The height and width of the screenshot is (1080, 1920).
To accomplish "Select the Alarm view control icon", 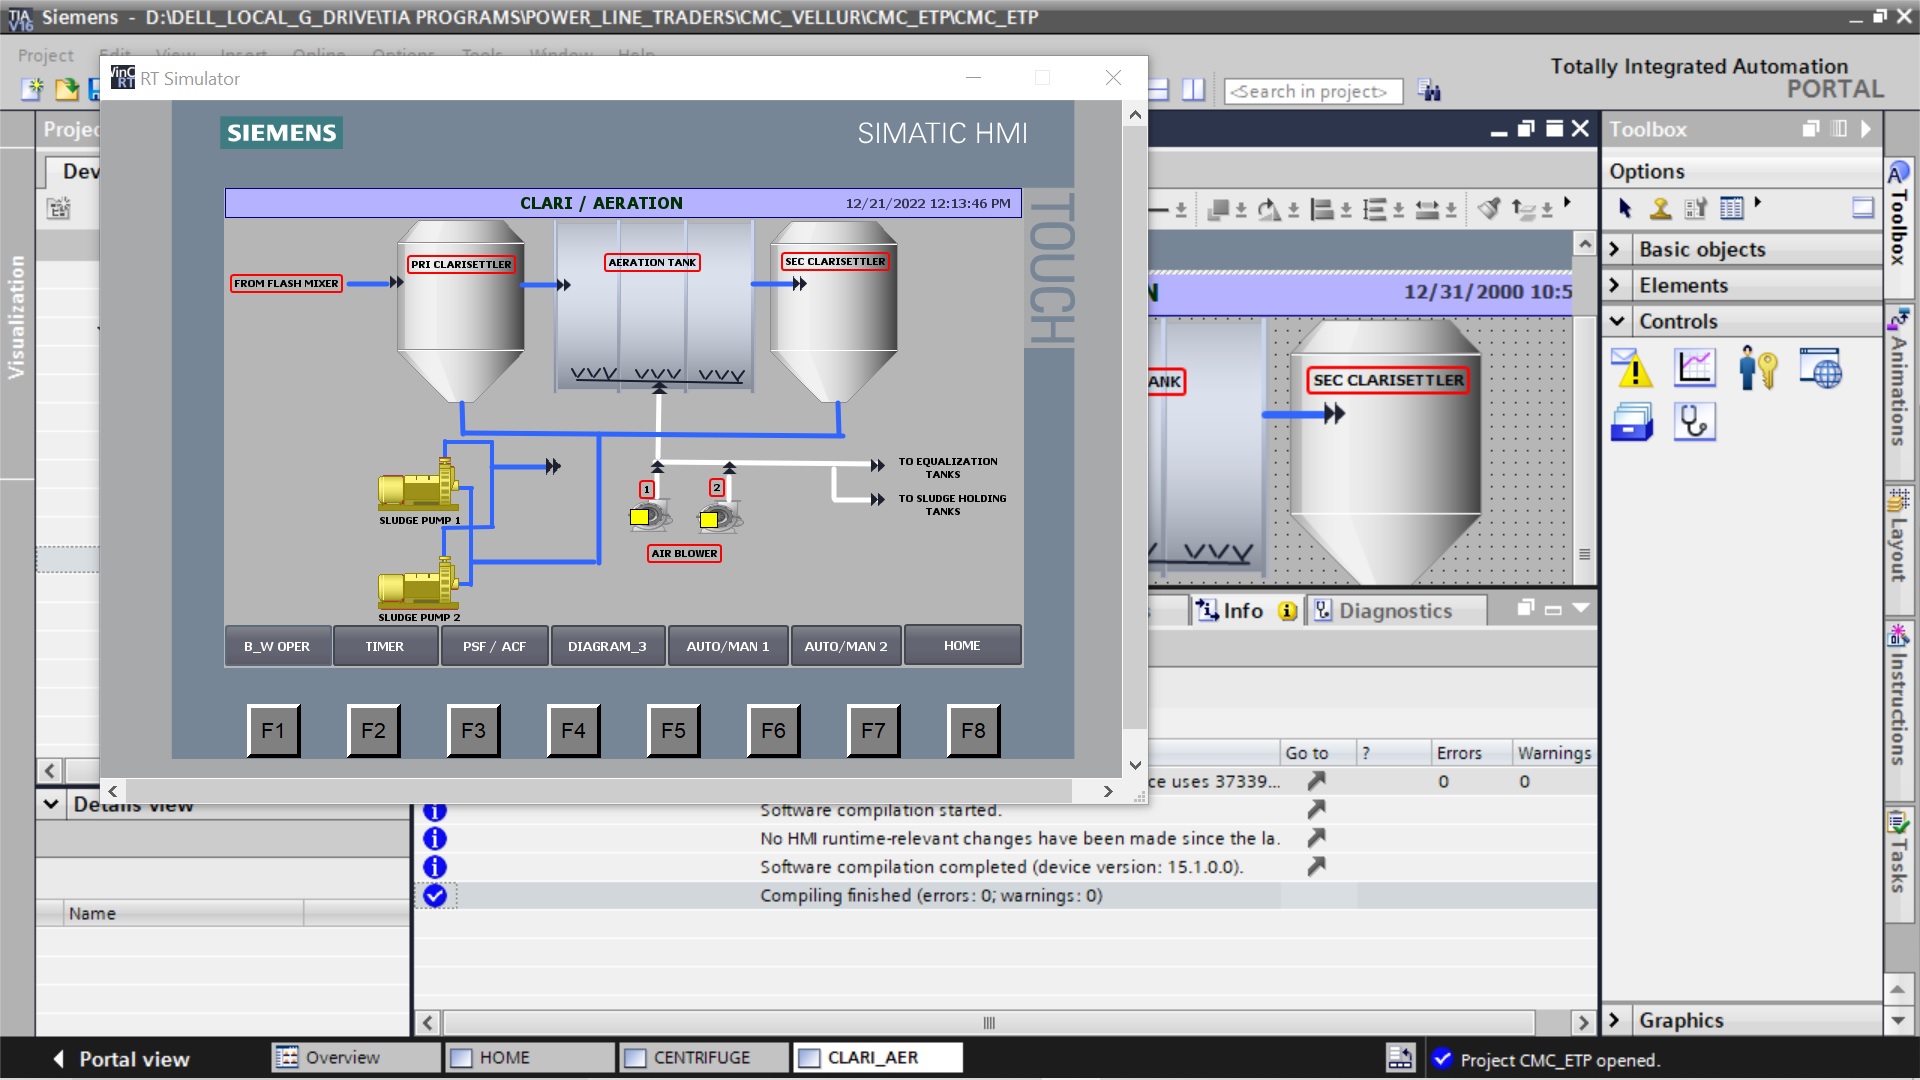I will [x=1632, y=369].
